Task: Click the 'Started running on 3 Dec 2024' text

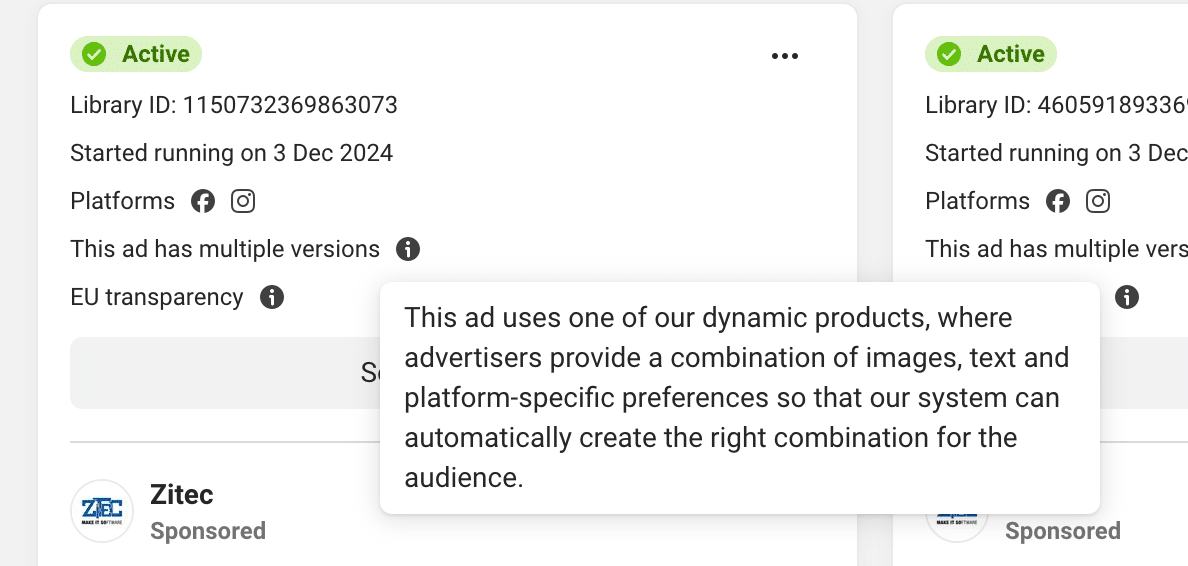Action: 231,153
